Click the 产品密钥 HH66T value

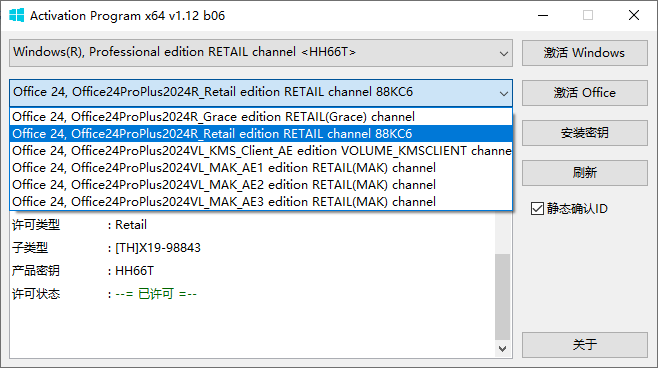click(x=134, y=271)
